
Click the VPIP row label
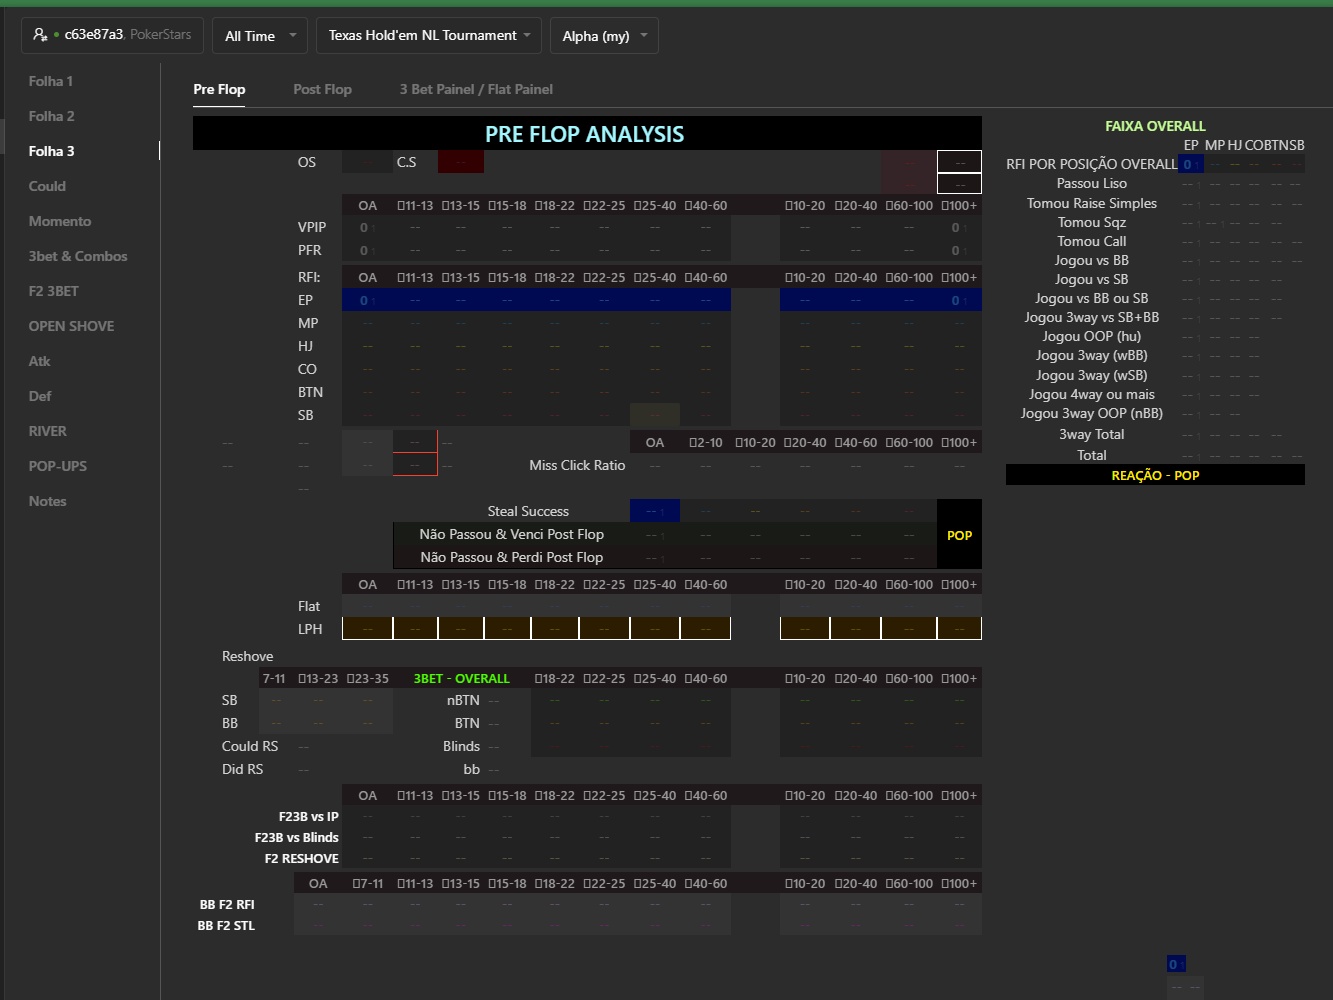coord(312,227)
